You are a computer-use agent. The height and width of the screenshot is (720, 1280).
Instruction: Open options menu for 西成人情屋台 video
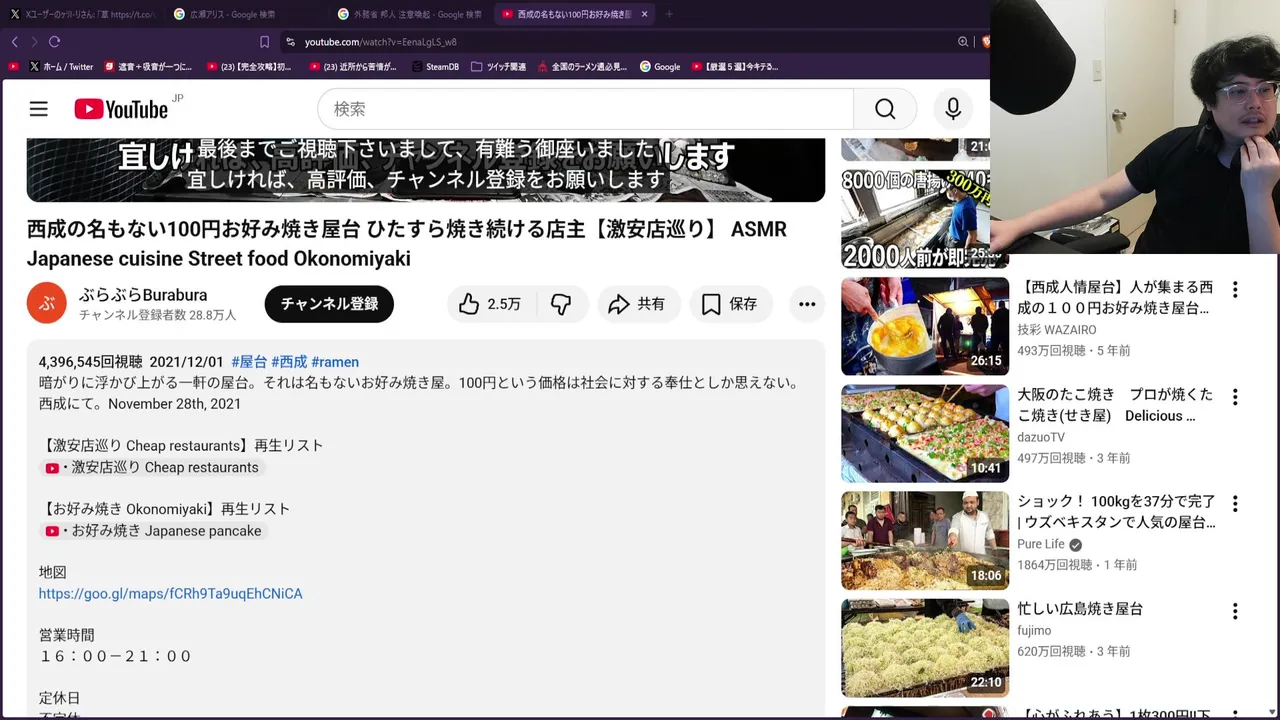click(1235, 290)
